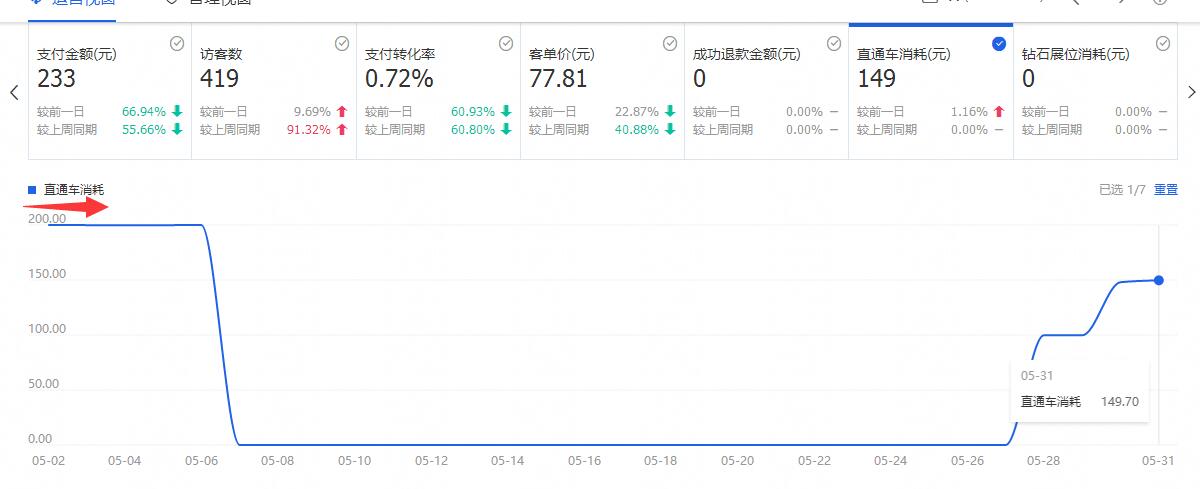This screenshot has height=489, width=1200.
Task: Click the red up arrow beside 91.32%
Action: point(342,130)
